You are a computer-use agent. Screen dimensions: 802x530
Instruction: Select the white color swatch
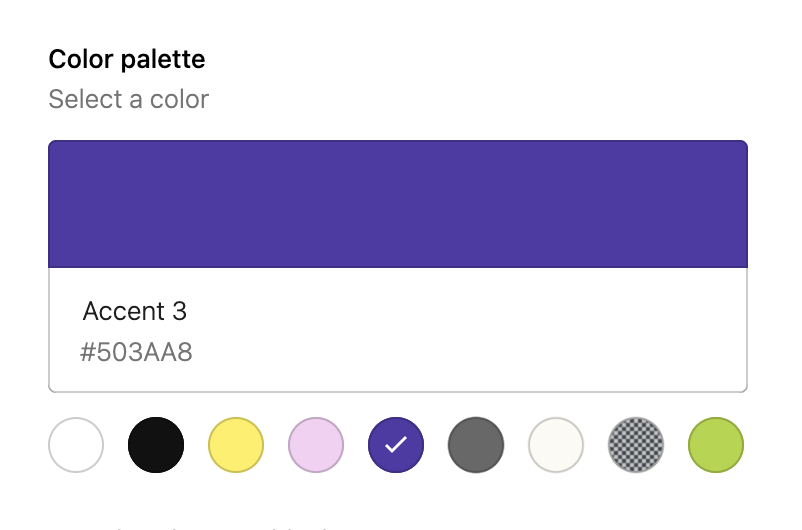tap(76, 445)
